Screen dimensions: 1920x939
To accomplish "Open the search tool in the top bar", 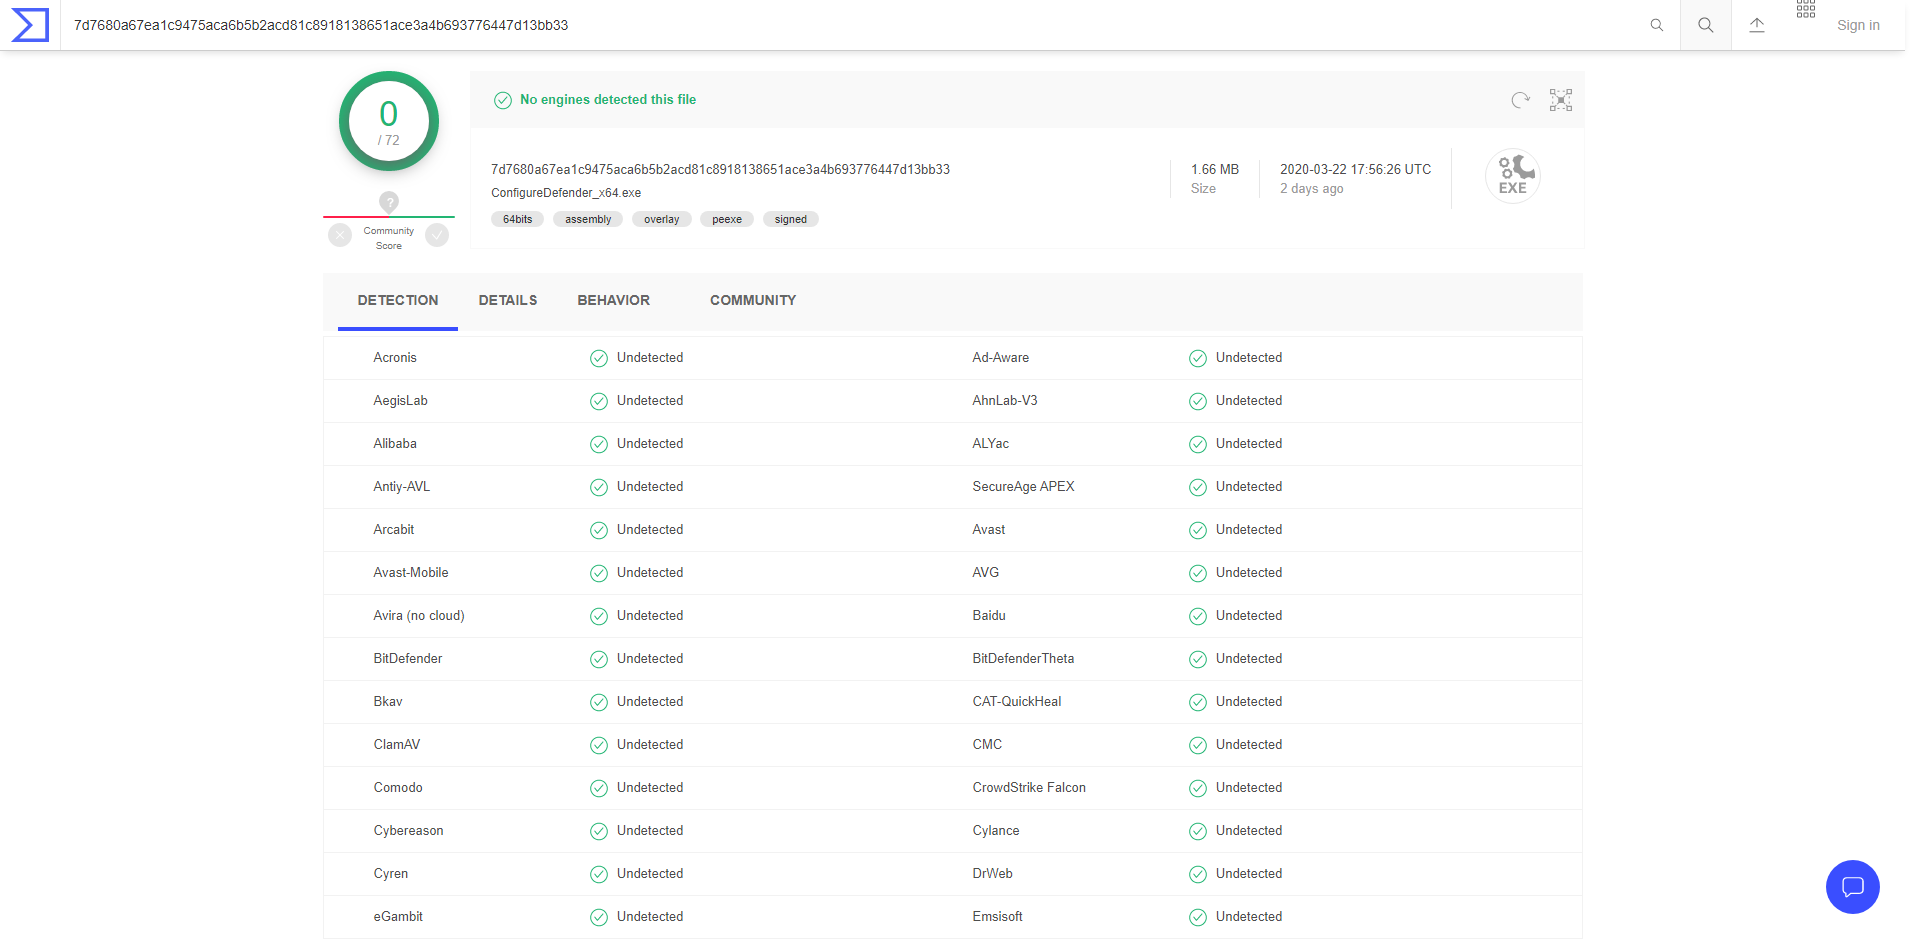I will (1705, 25).
